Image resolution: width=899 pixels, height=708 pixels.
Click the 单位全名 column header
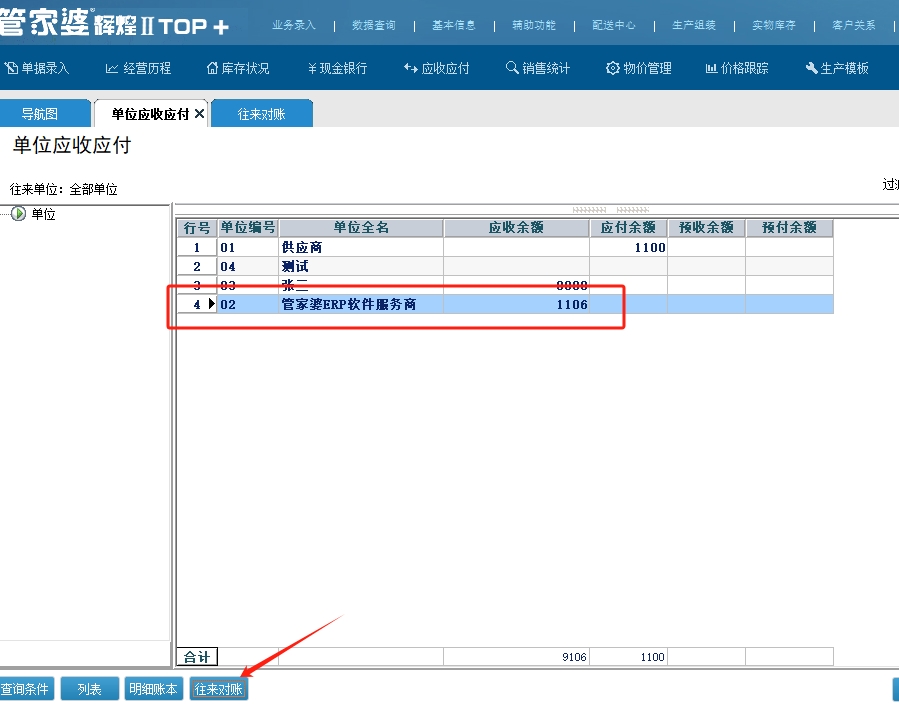pyautogui.click(x=361, y=228)
